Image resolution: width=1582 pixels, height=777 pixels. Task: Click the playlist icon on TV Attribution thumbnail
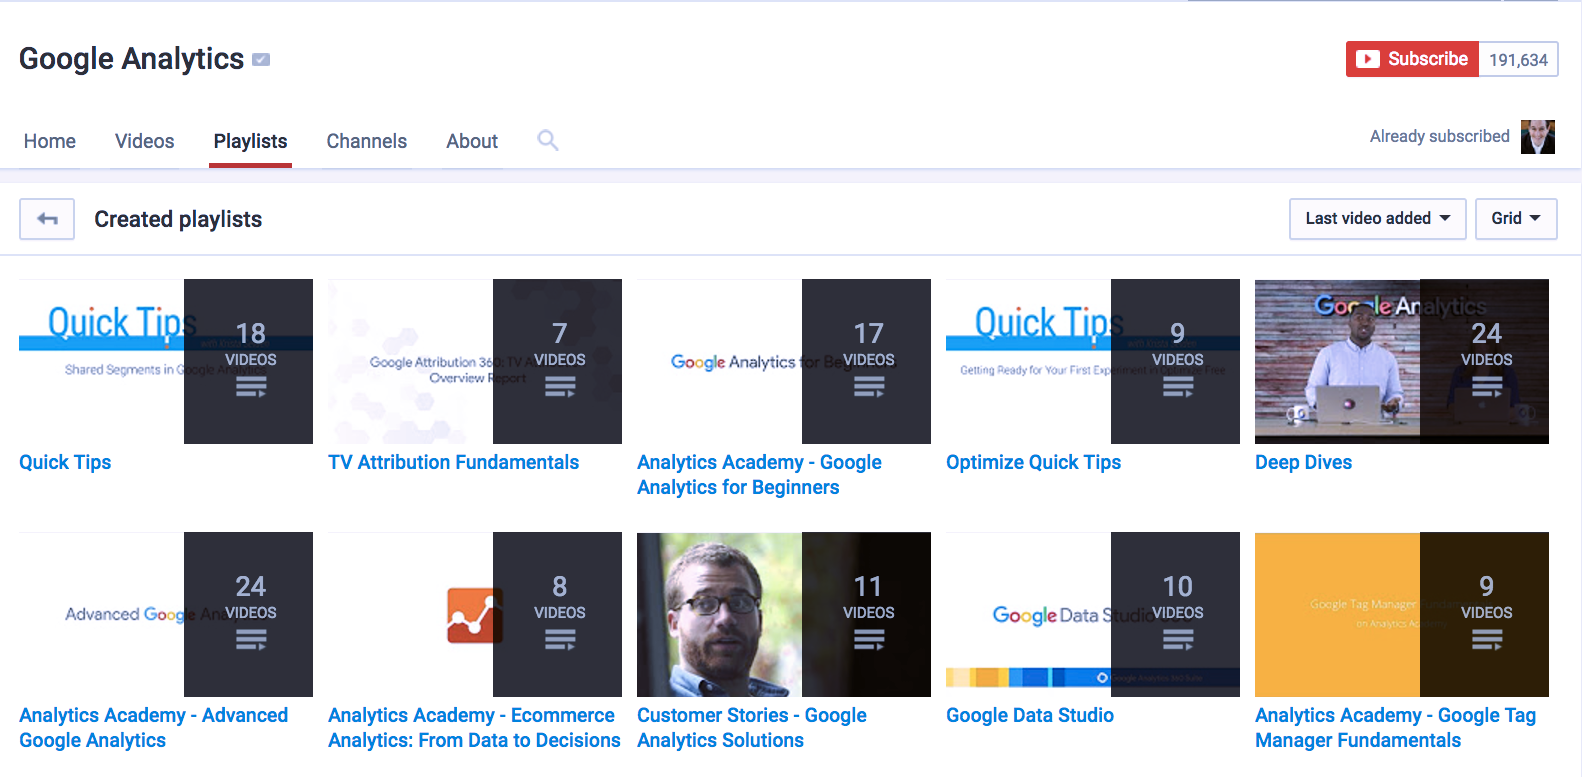[x=560, y=387]
